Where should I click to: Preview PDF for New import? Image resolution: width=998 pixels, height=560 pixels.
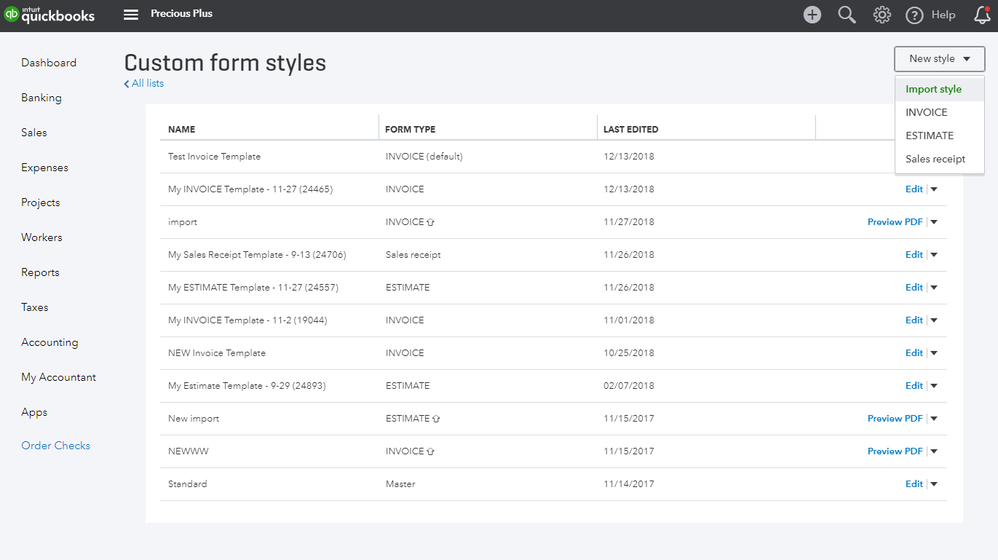(894, 419)
